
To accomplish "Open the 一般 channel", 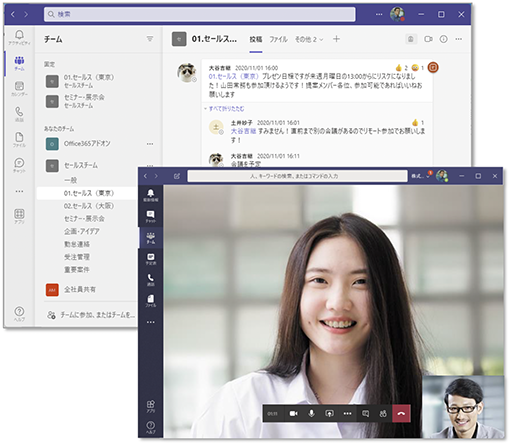I will (71, 180).
